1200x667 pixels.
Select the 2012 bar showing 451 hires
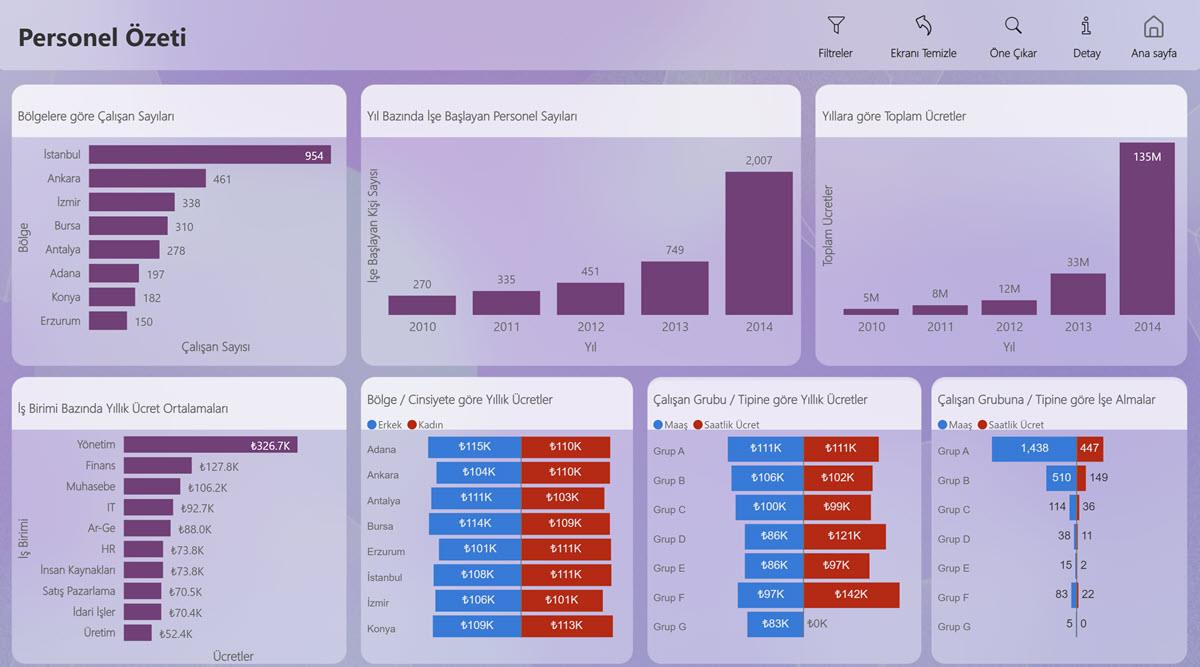[590, 299]
